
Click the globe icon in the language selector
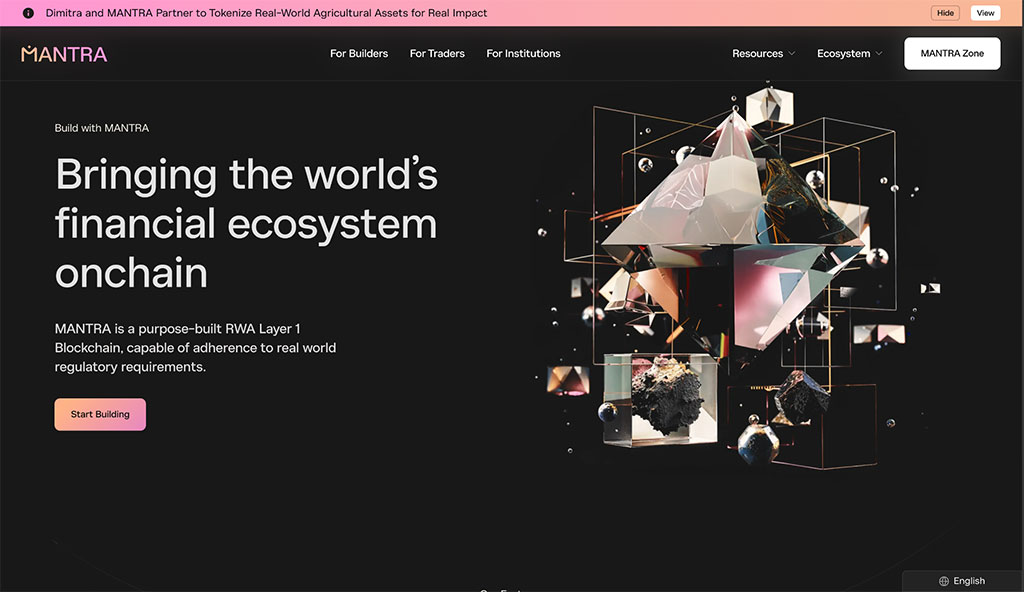coord(944,581)
